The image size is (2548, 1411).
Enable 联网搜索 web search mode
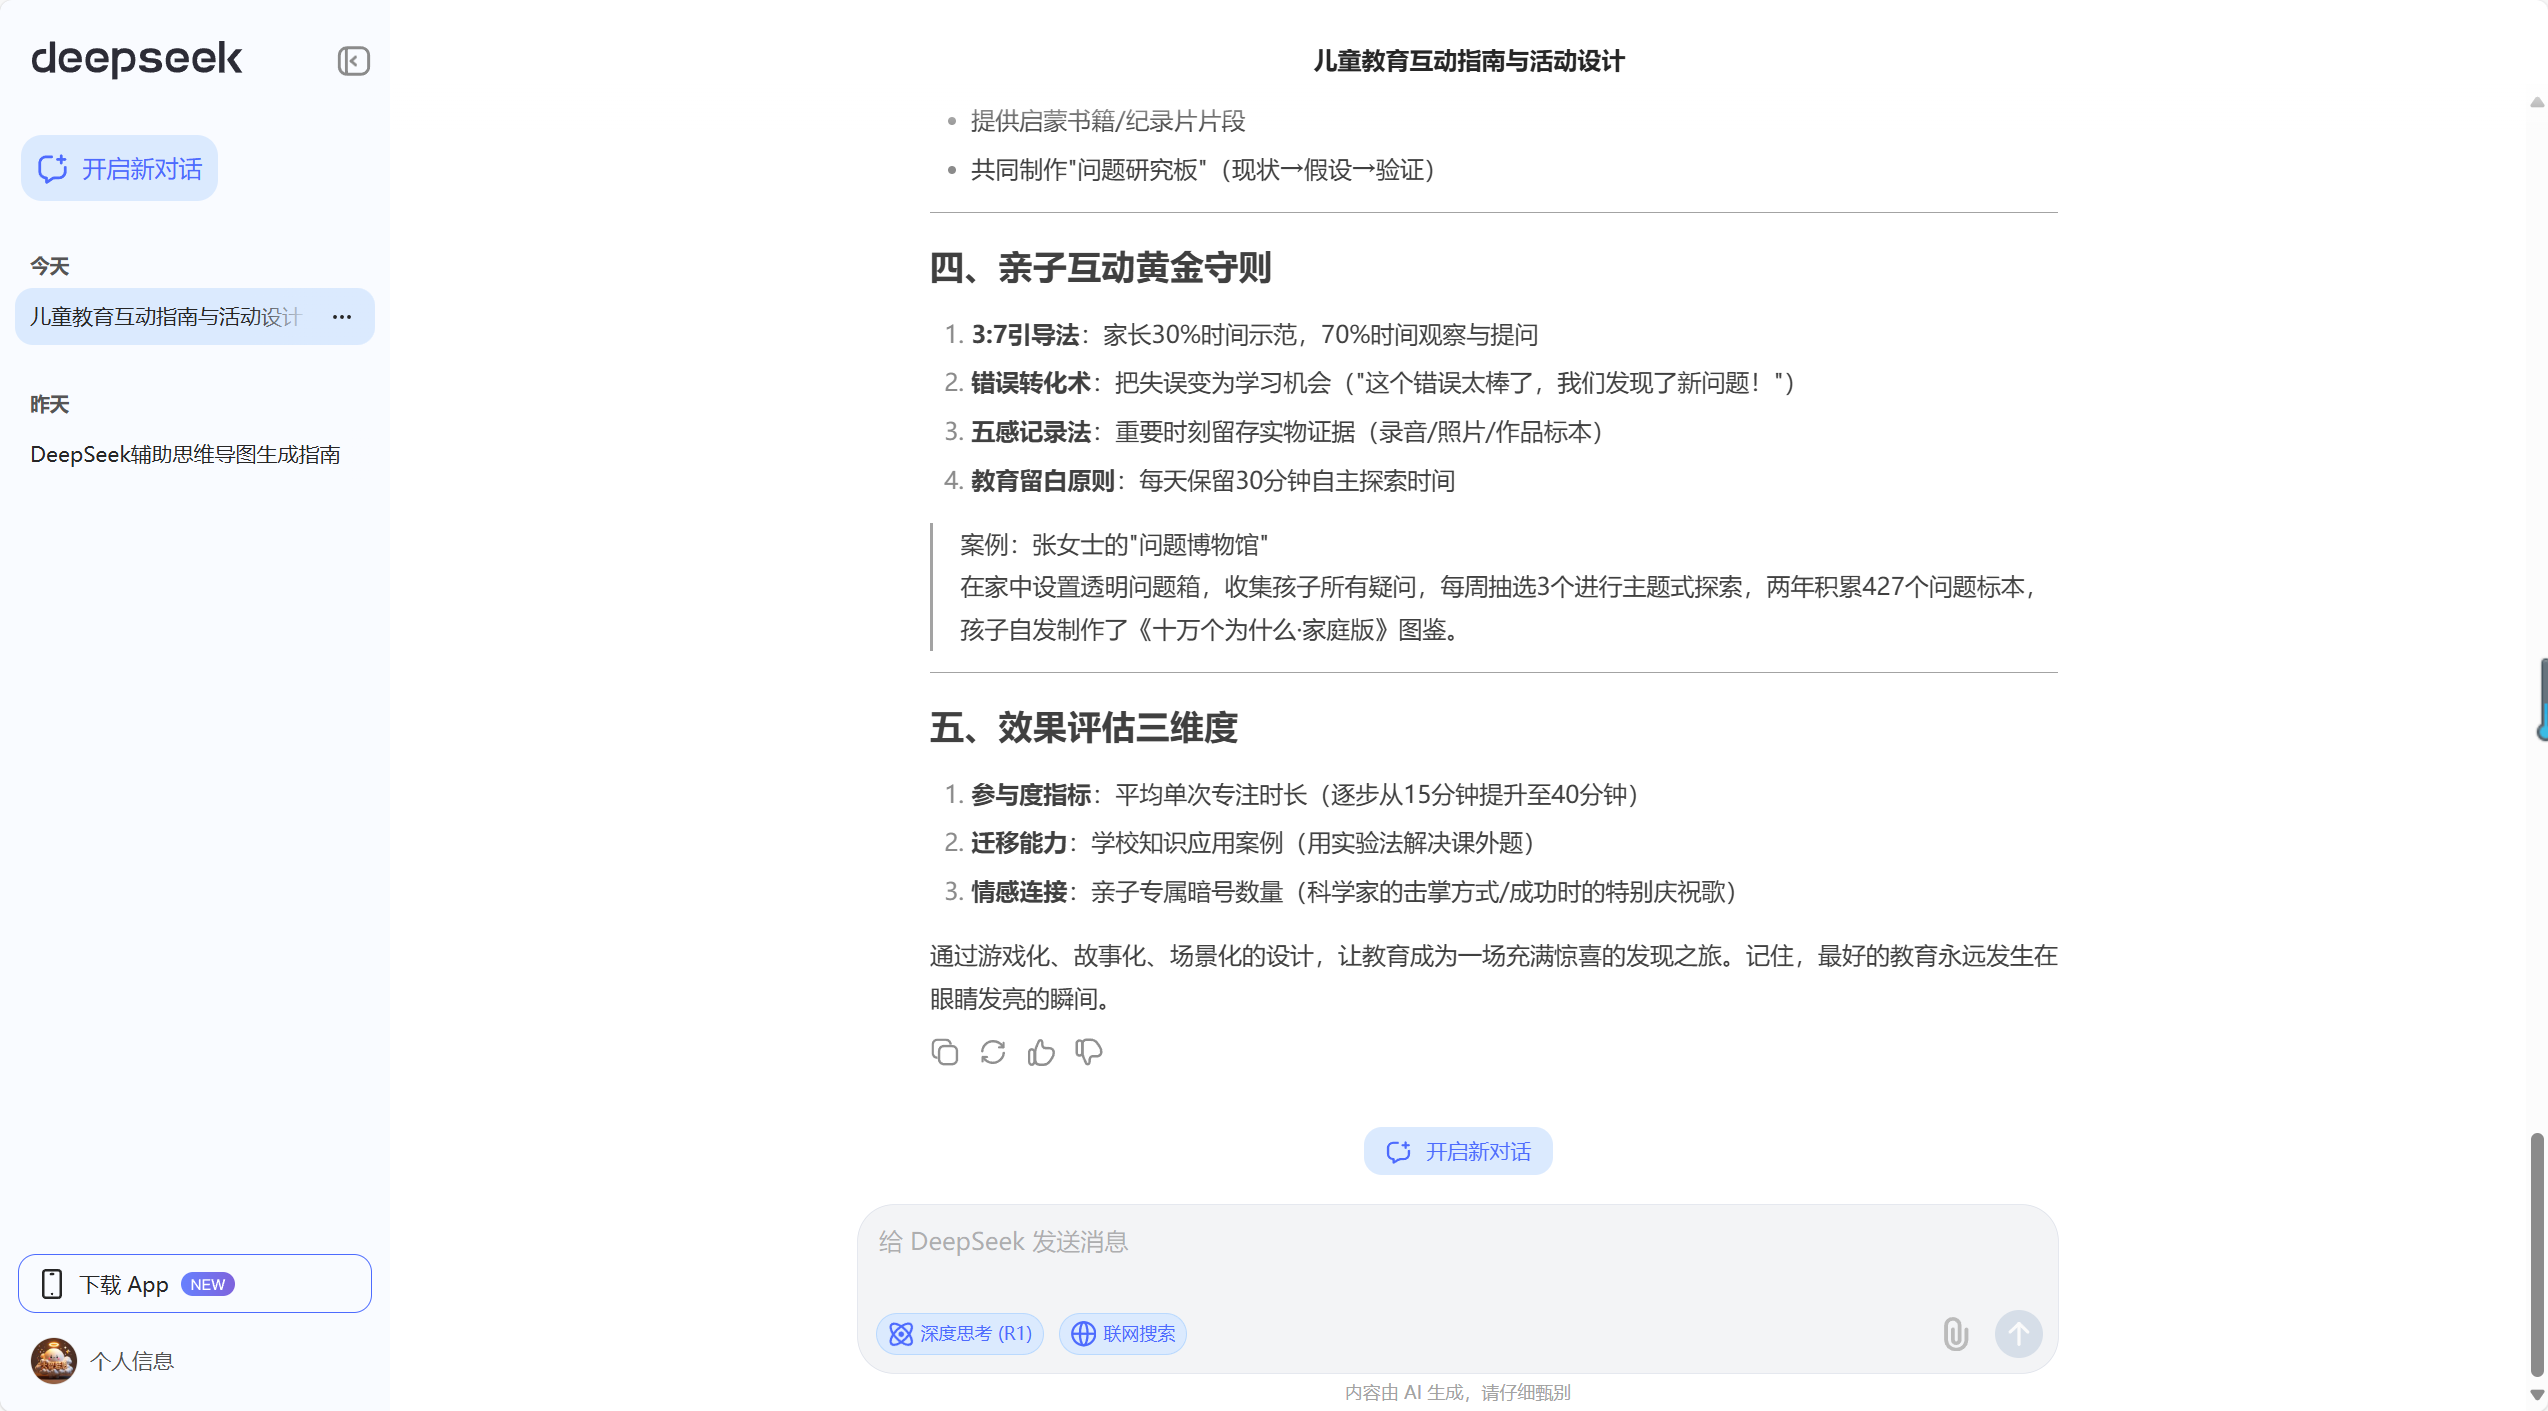(1122, 1334)
